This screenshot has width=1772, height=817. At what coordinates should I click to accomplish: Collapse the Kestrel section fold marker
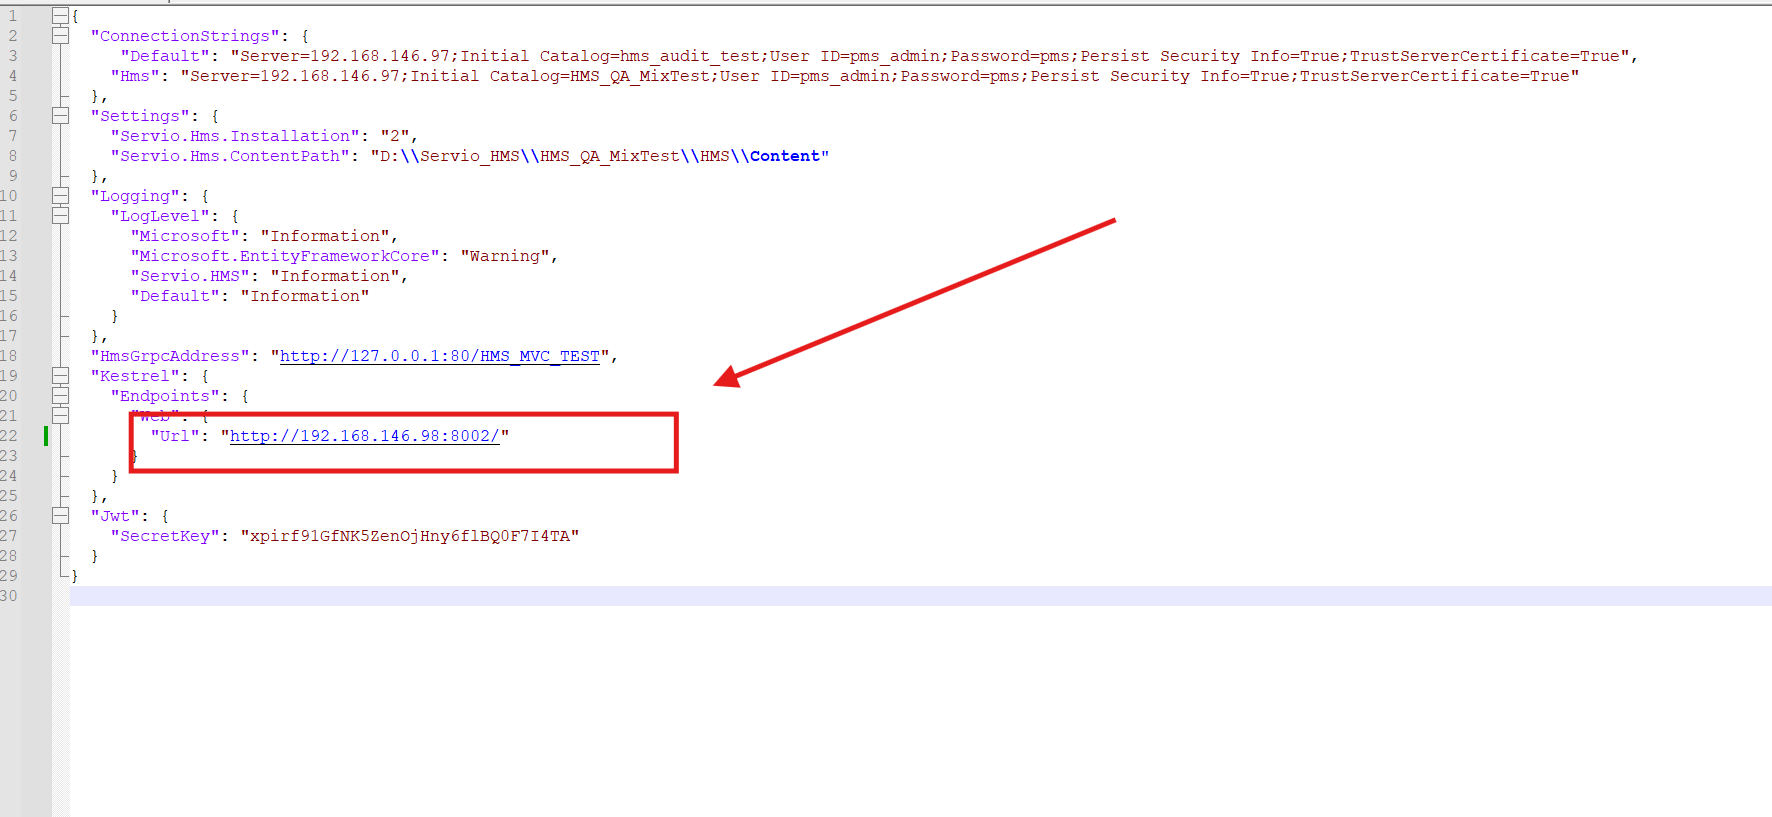(60, 376)
